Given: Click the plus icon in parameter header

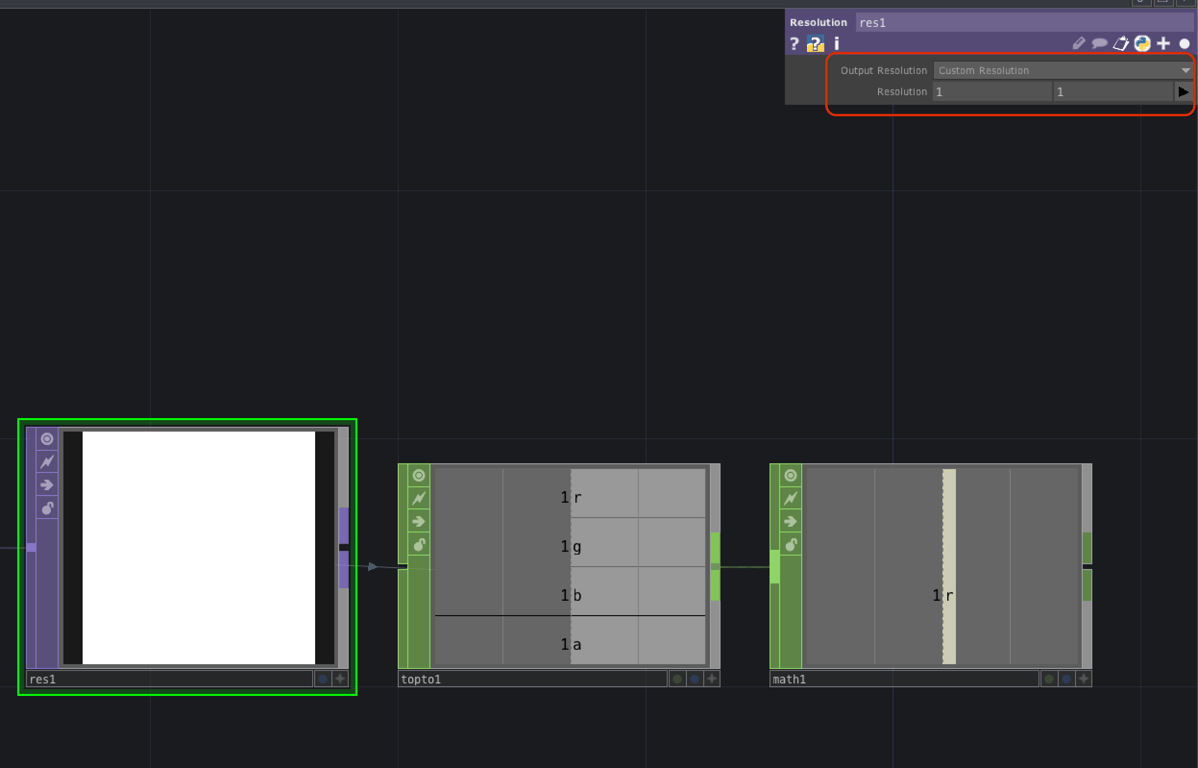Looking at the screenshot, I should [x=1164, y=44].
